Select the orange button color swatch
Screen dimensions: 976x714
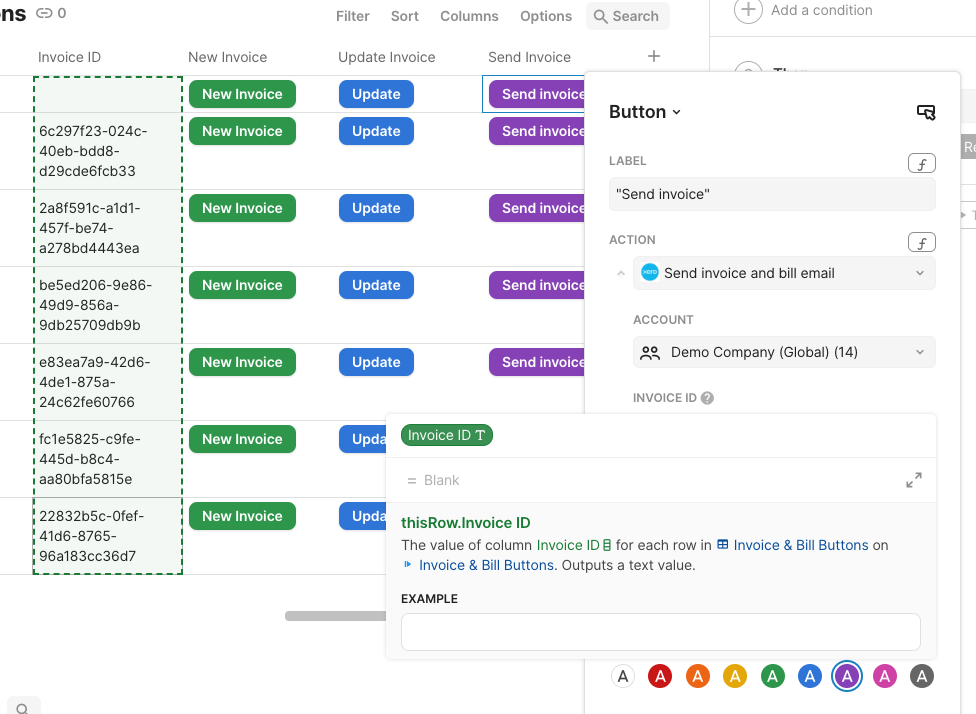(698, 676)
